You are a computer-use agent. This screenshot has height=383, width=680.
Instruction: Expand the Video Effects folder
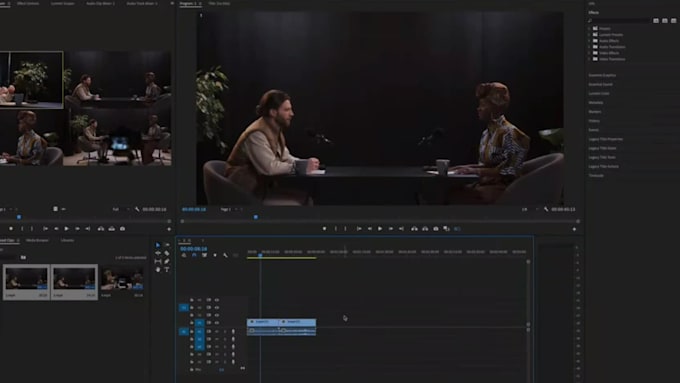tap(589, 53)
